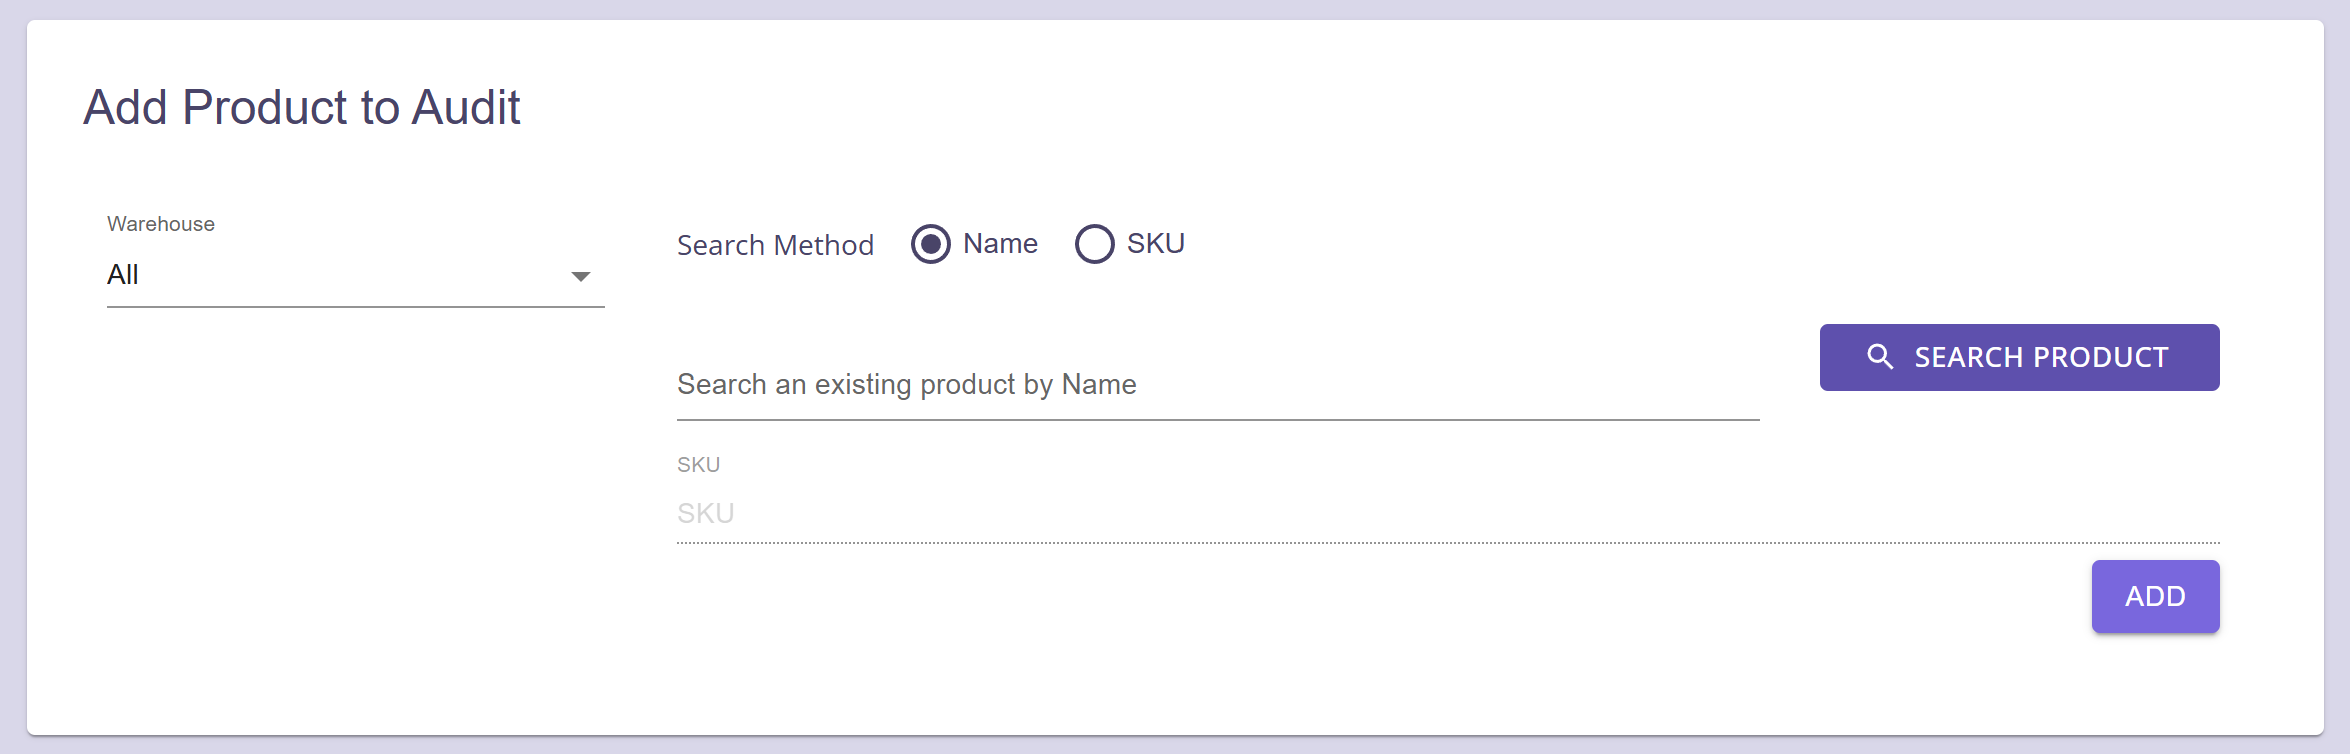Focus the Search an existing product by Name field
Viewport: 2350px width, 754px height.
coord(1218,385)
